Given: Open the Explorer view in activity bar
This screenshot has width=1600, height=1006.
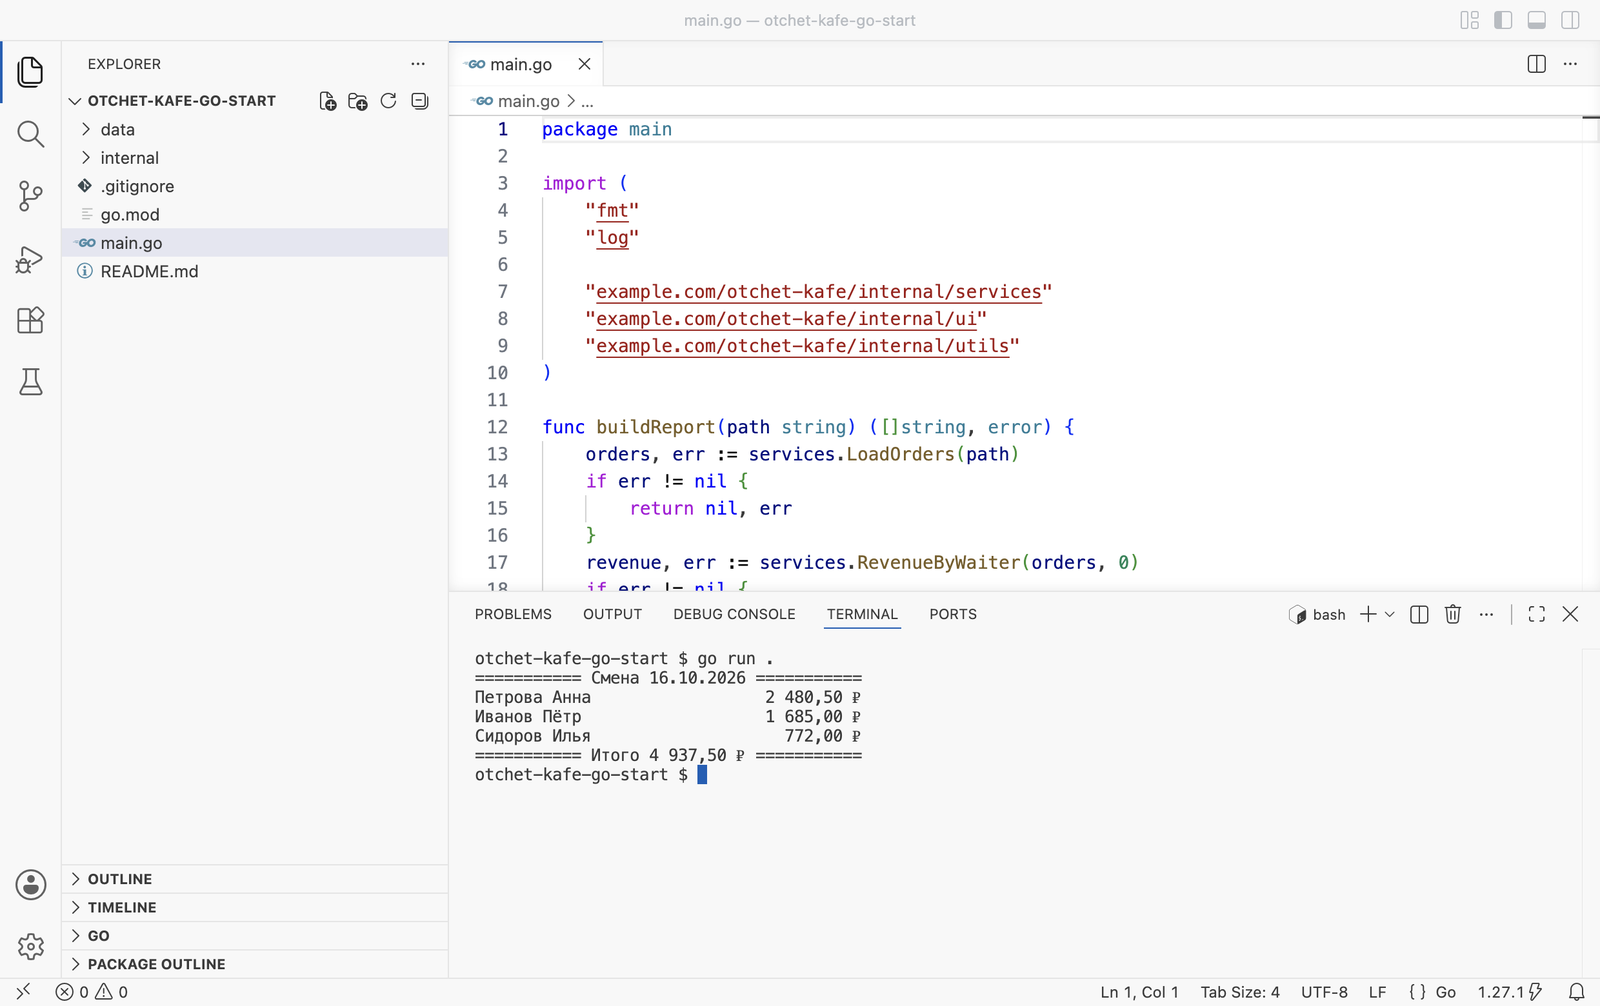Looking at the screenshot, I should tap(30, 72).
